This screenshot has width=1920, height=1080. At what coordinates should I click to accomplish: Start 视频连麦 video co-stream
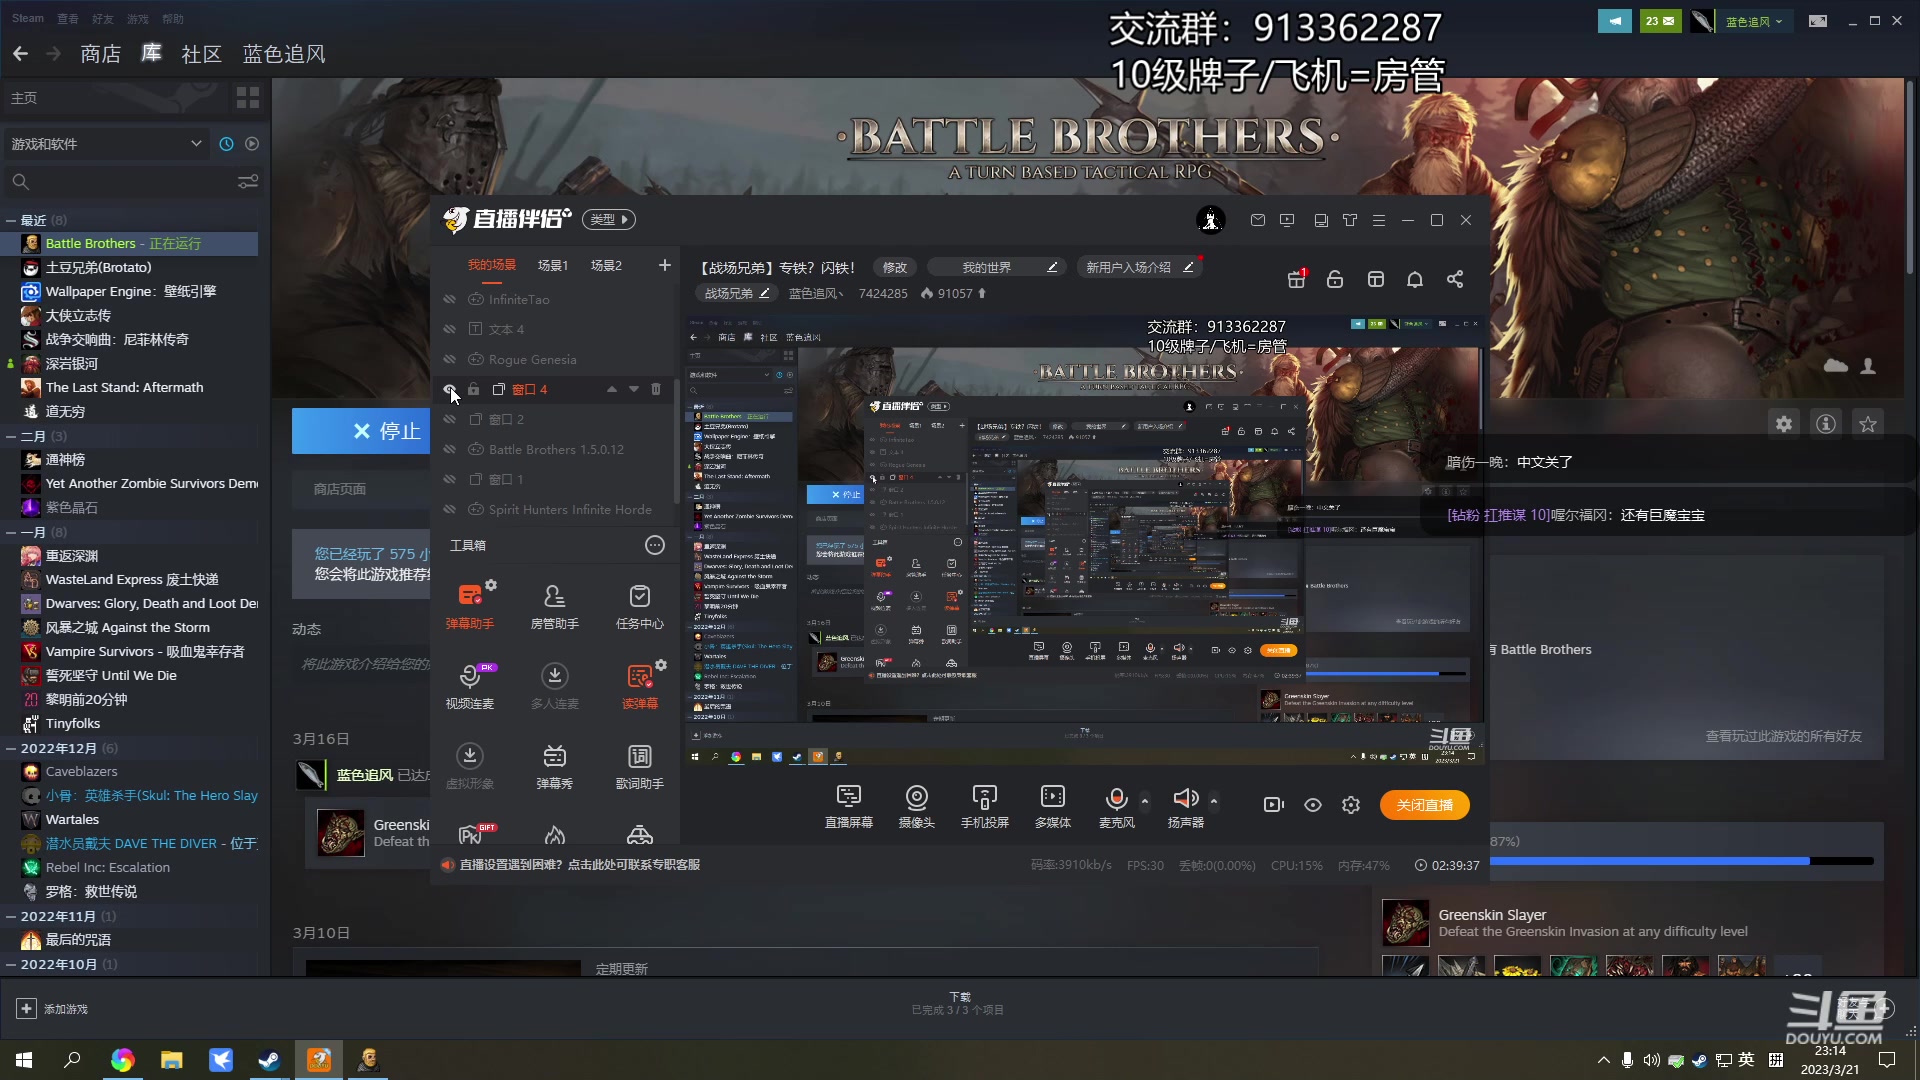click(469, 685)
